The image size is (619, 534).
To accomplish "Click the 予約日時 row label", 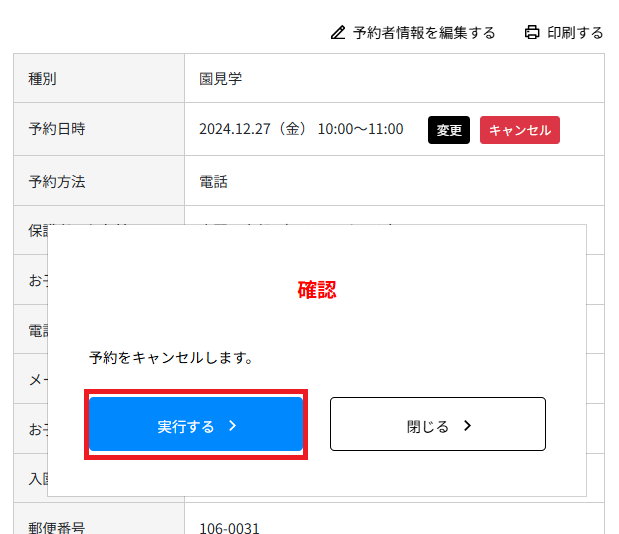I will point(57,129).
